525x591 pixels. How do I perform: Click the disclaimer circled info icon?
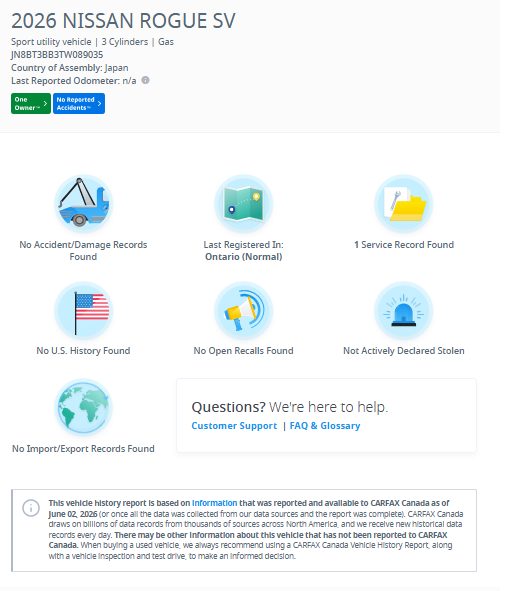[x=31, y=508]
